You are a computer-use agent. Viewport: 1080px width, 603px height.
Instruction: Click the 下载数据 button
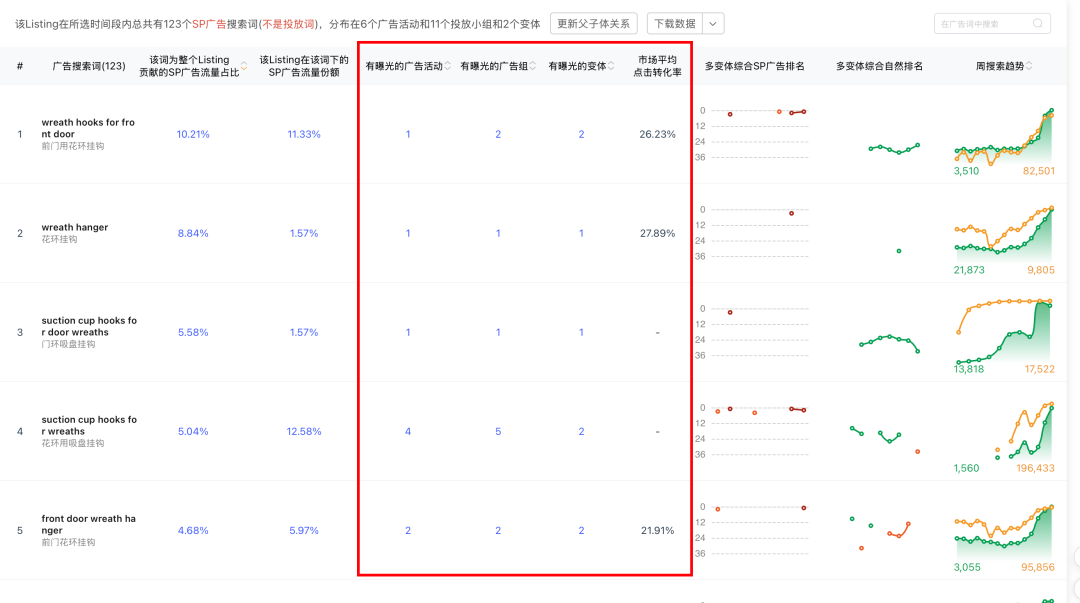(x=675, y=23)
